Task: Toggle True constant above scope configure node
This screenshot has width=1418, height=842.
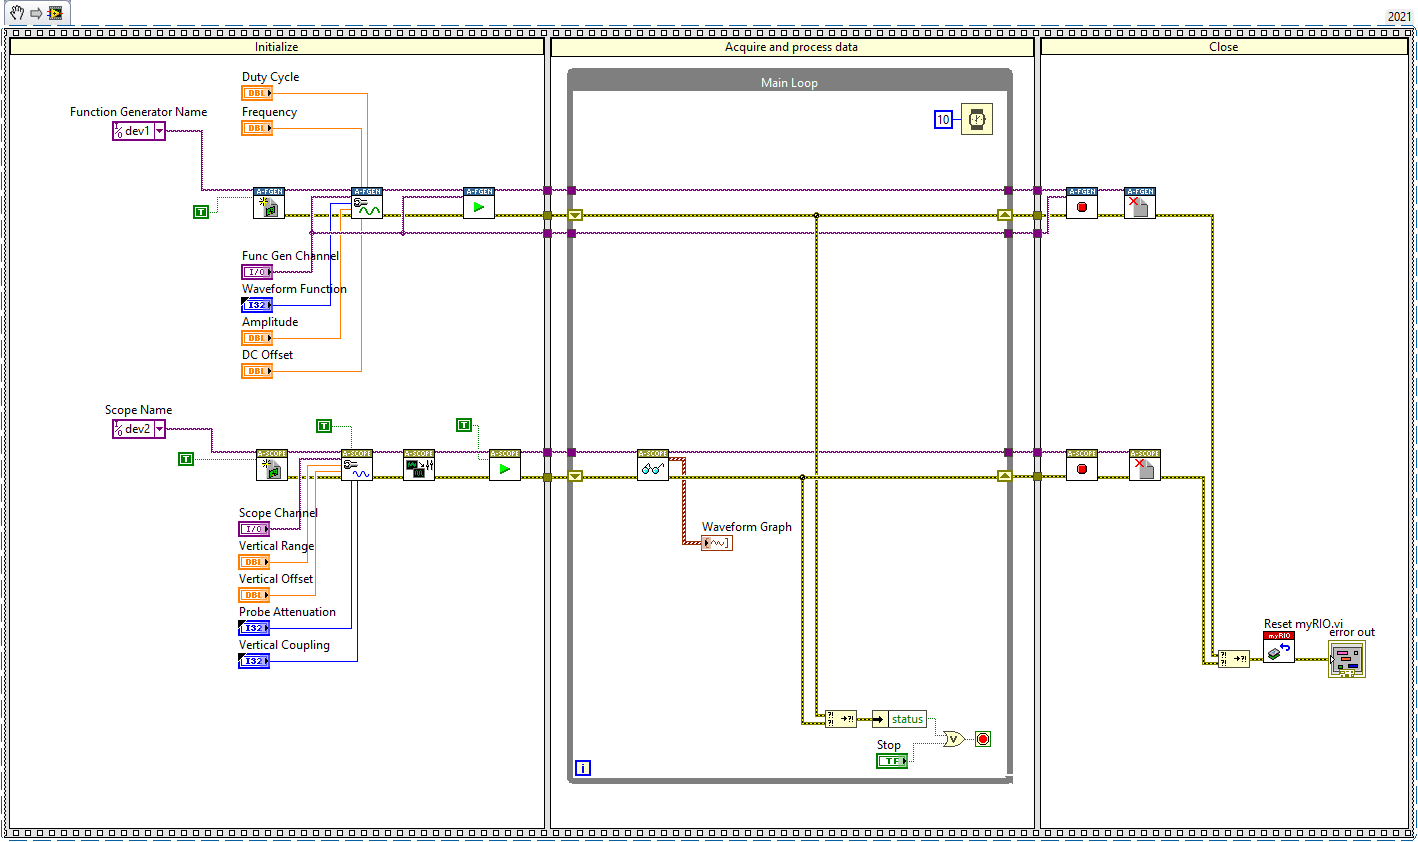Action: [x=324, y=426]
